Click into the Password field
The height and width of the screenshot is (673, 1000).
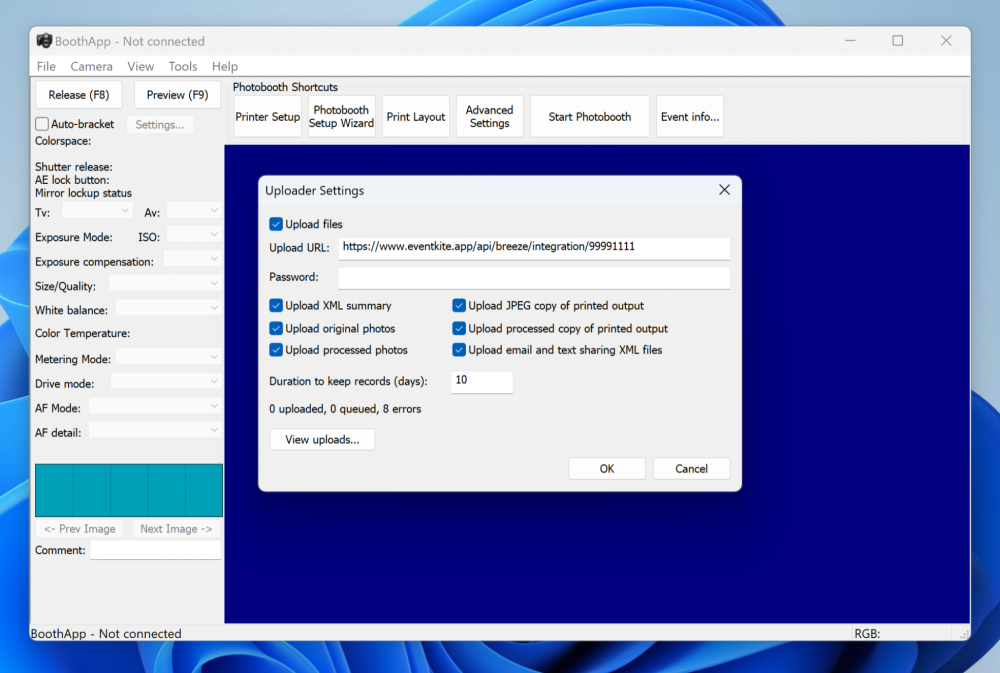point(534,278)
